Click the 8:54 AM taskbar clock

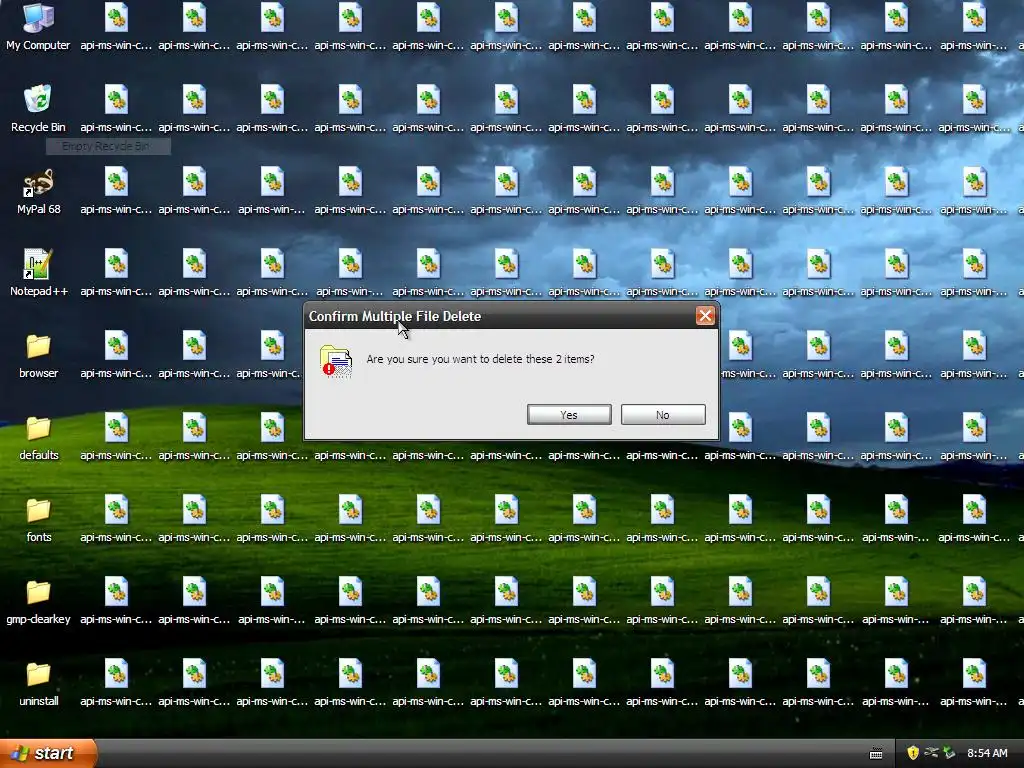(x=987, y=753)
